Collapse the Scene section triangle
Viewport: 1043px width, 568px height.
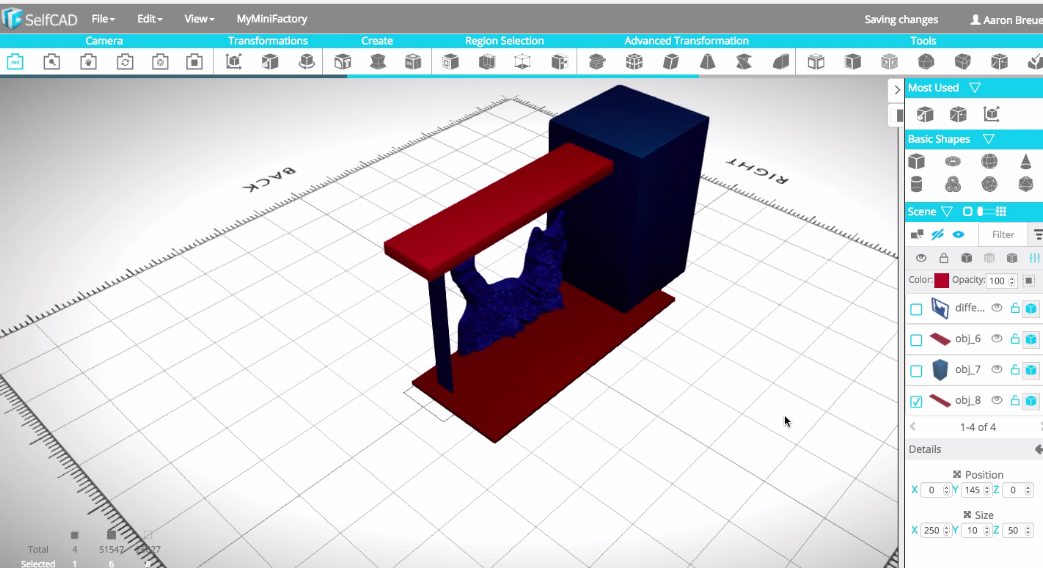click(947, 212)
